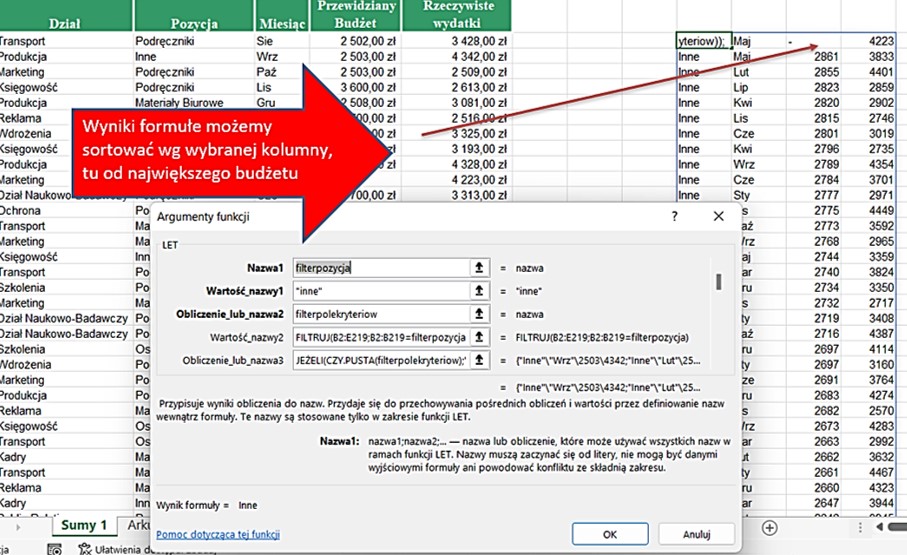Click the Nazwa1 input field
The height and width of the screenshot is (555, 907).
(382, 268)
